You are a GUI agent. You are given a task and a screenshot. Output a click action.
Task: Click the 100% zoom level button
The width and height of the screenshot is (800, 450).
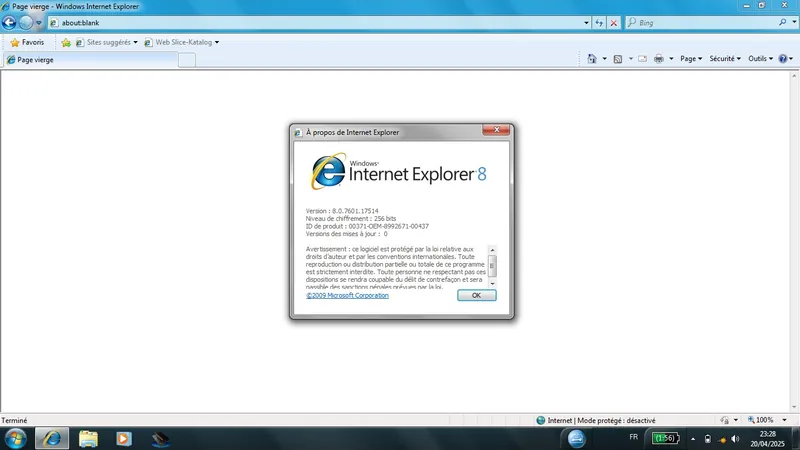coord(761,420)
